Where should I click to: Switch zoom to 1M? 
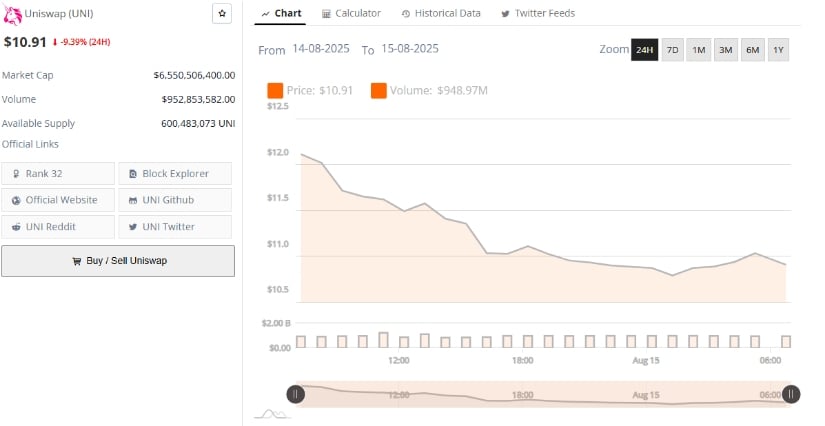click(x=699, y=50)
